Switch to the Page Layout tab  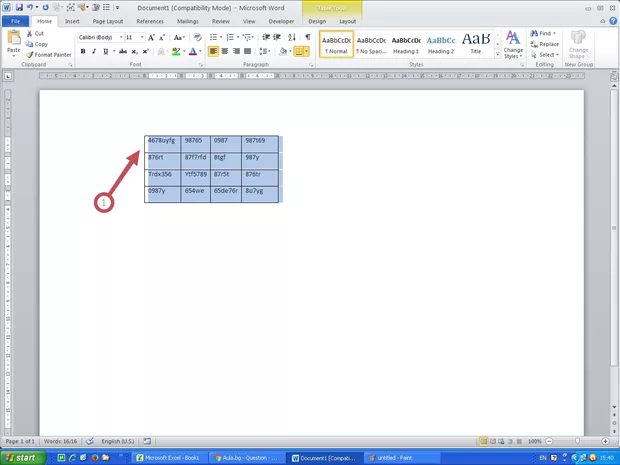(x=108, y=20)
